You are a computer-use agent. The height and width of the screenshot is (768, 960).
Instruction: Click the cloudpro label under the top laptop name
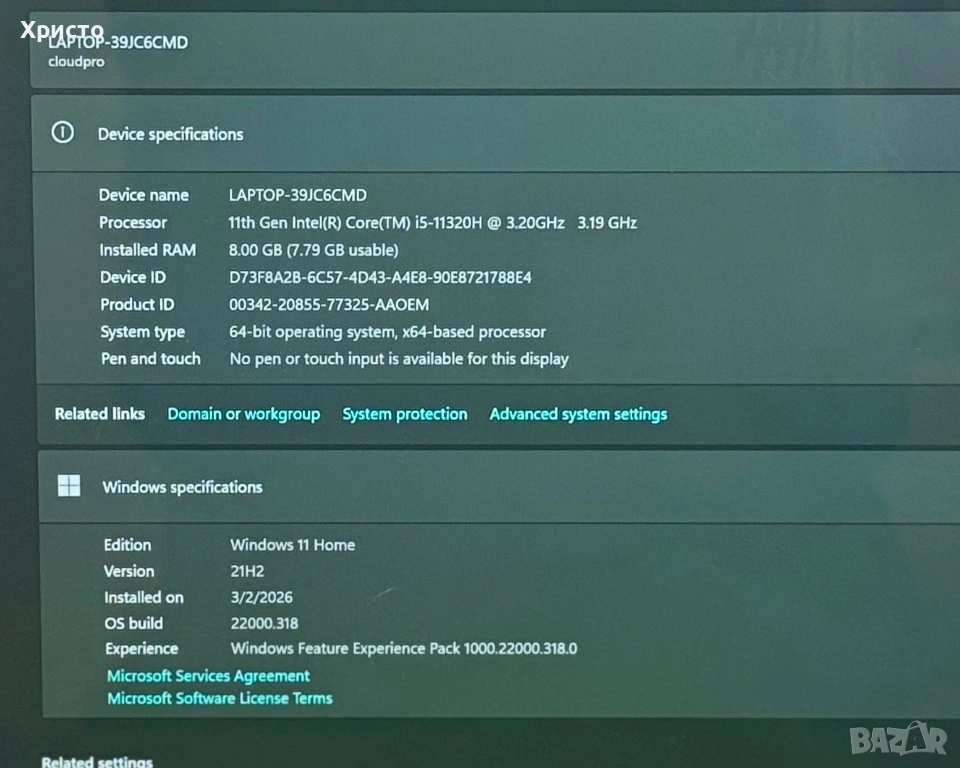pyautogui.click(x=76, y=62)
